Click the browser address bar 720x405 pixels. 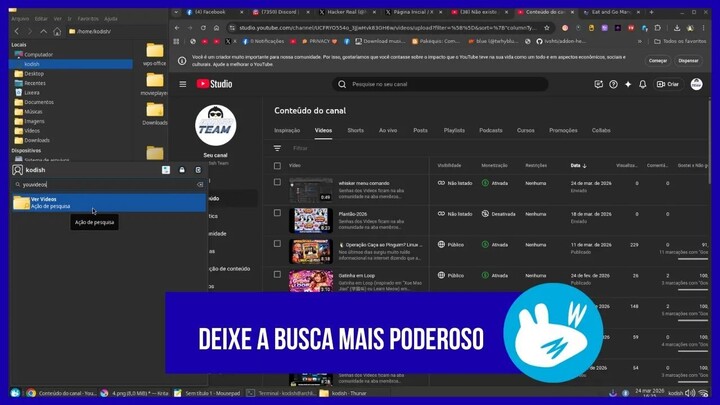coord(387,28)
